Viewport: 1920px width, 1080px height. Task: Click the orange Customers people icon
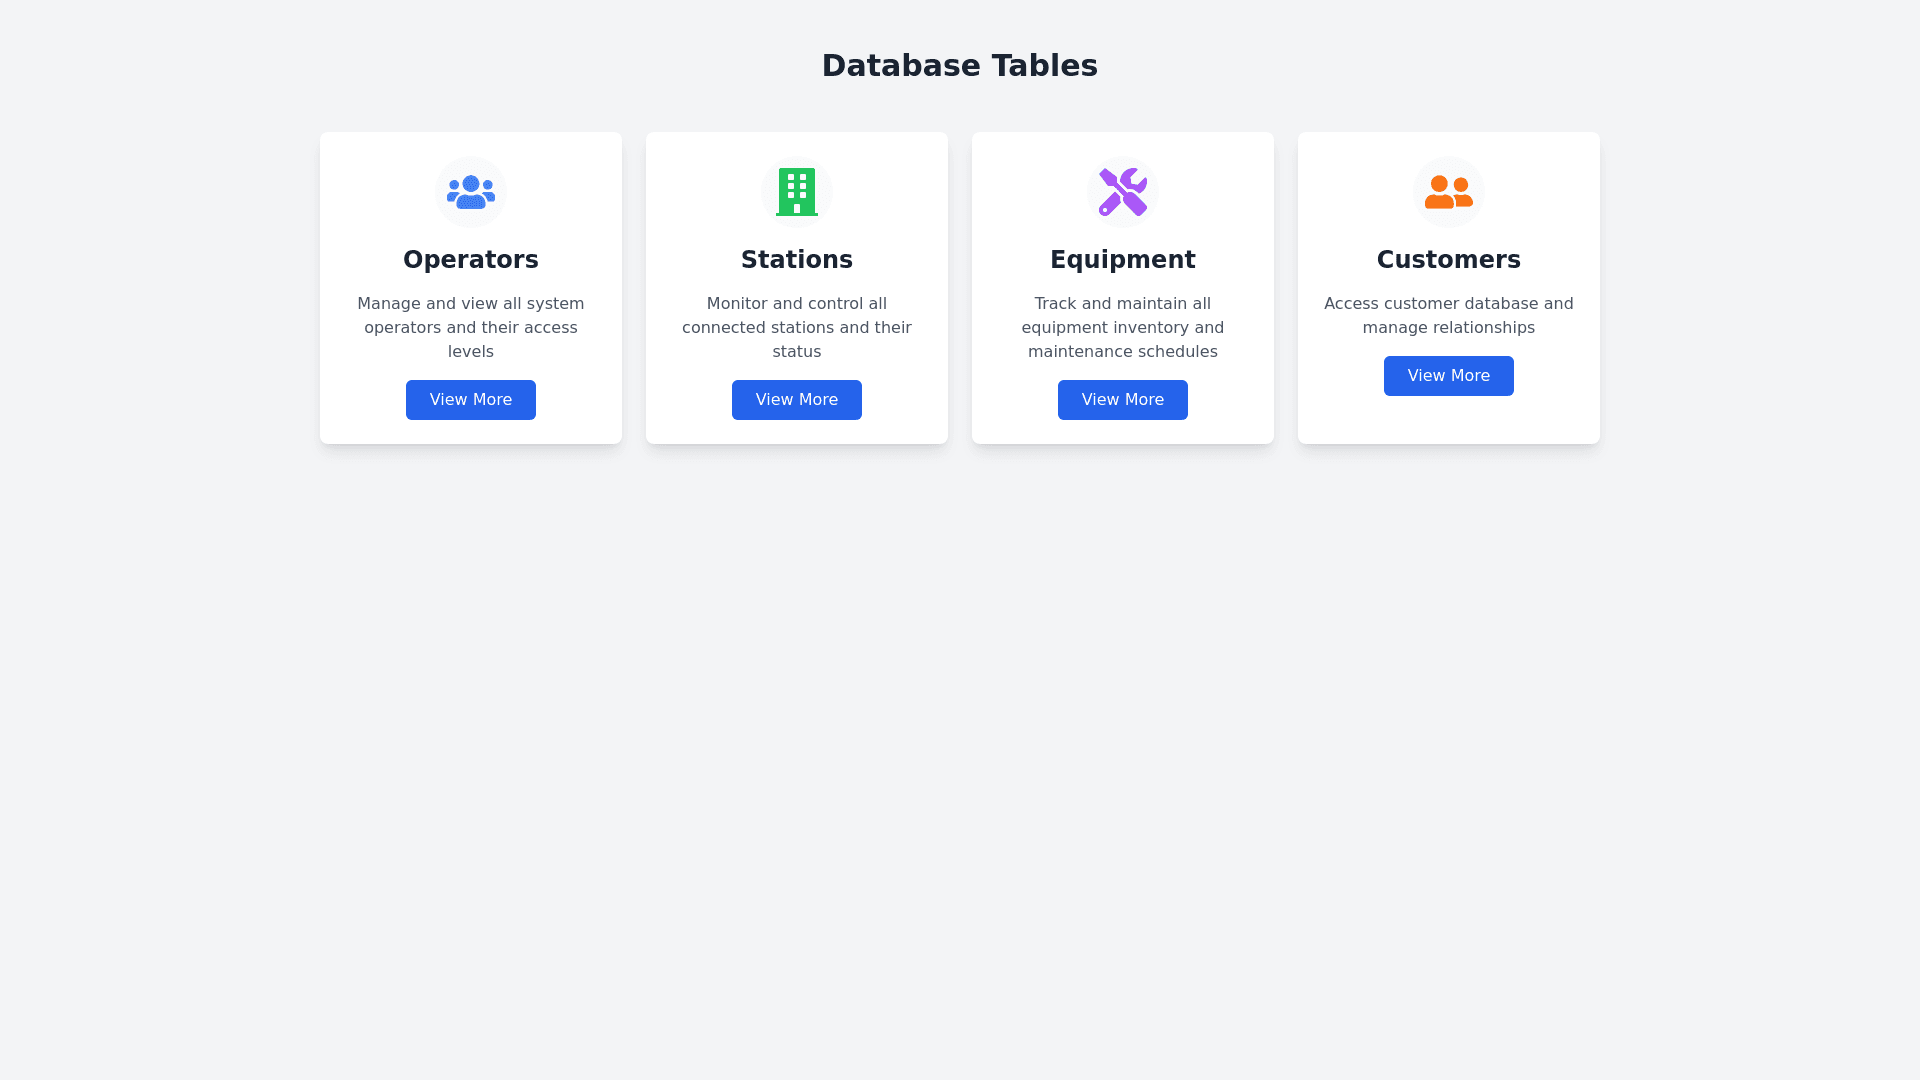click(1449, 192)
